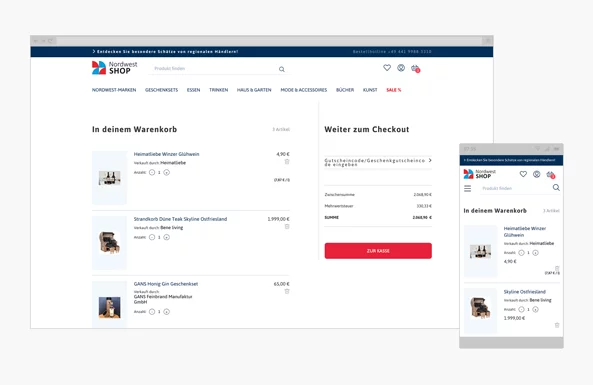Click the Nordwest Shop logo in desktop window
The height and width of the screenshot is (385, 593).
coord(115,68)
